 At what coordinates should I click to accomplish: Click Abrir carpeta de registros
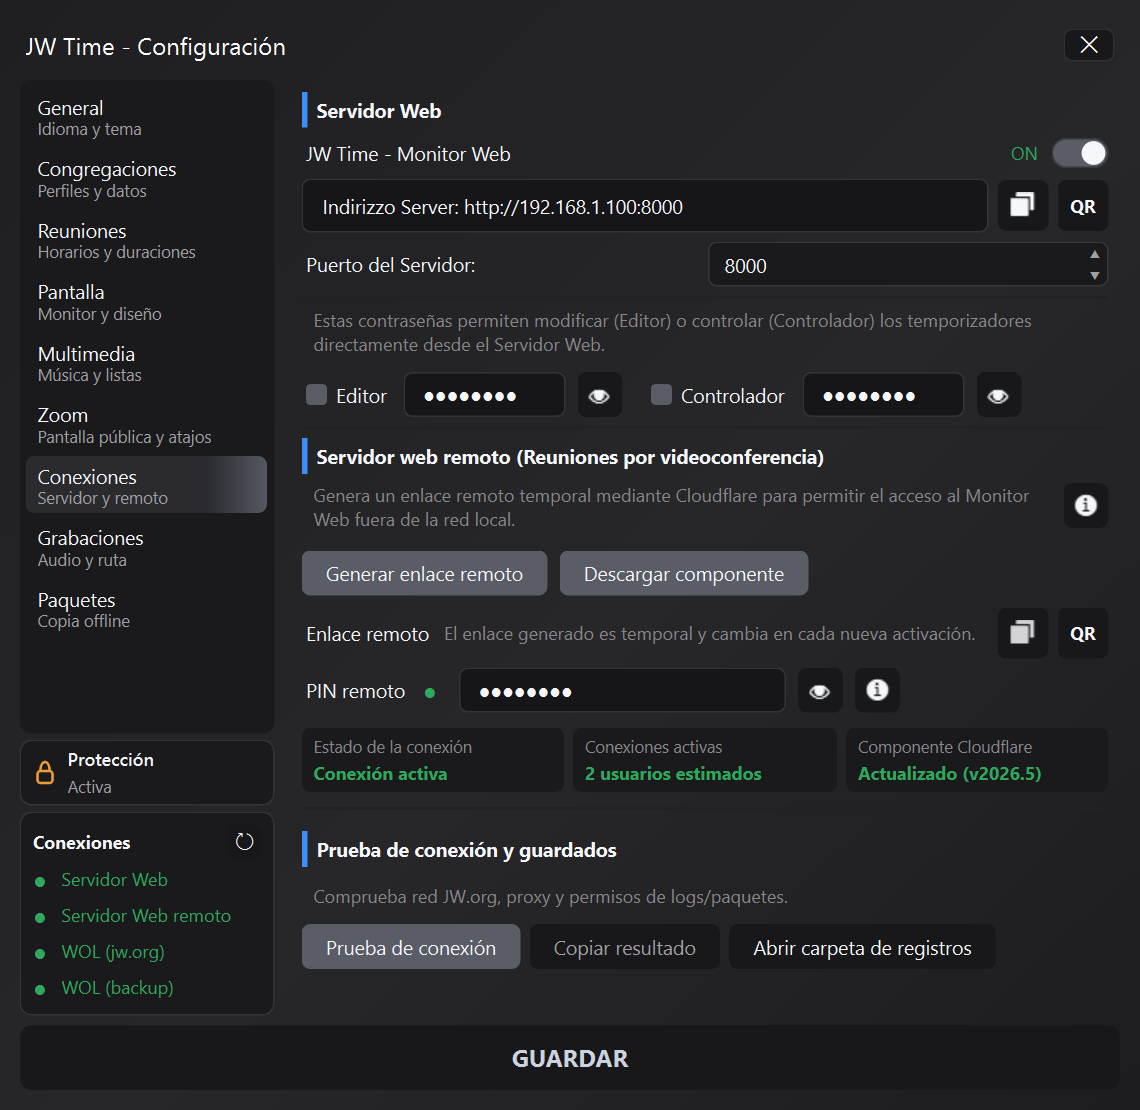862,947
